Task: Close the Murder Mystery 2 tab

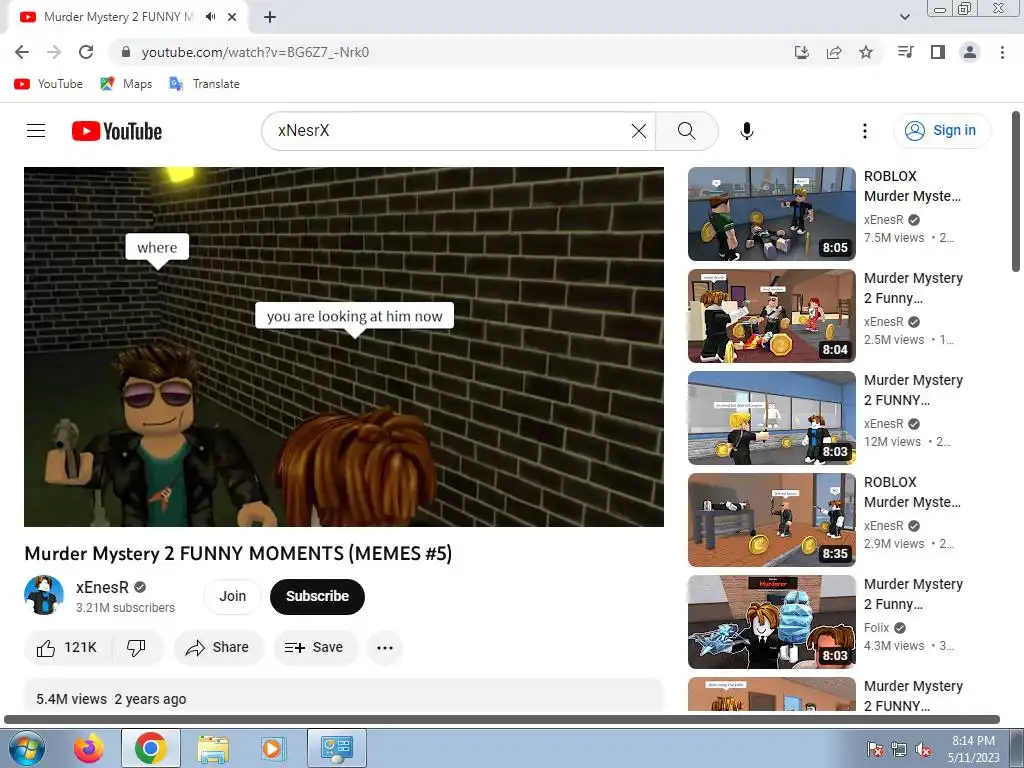Action: (232, 17)
